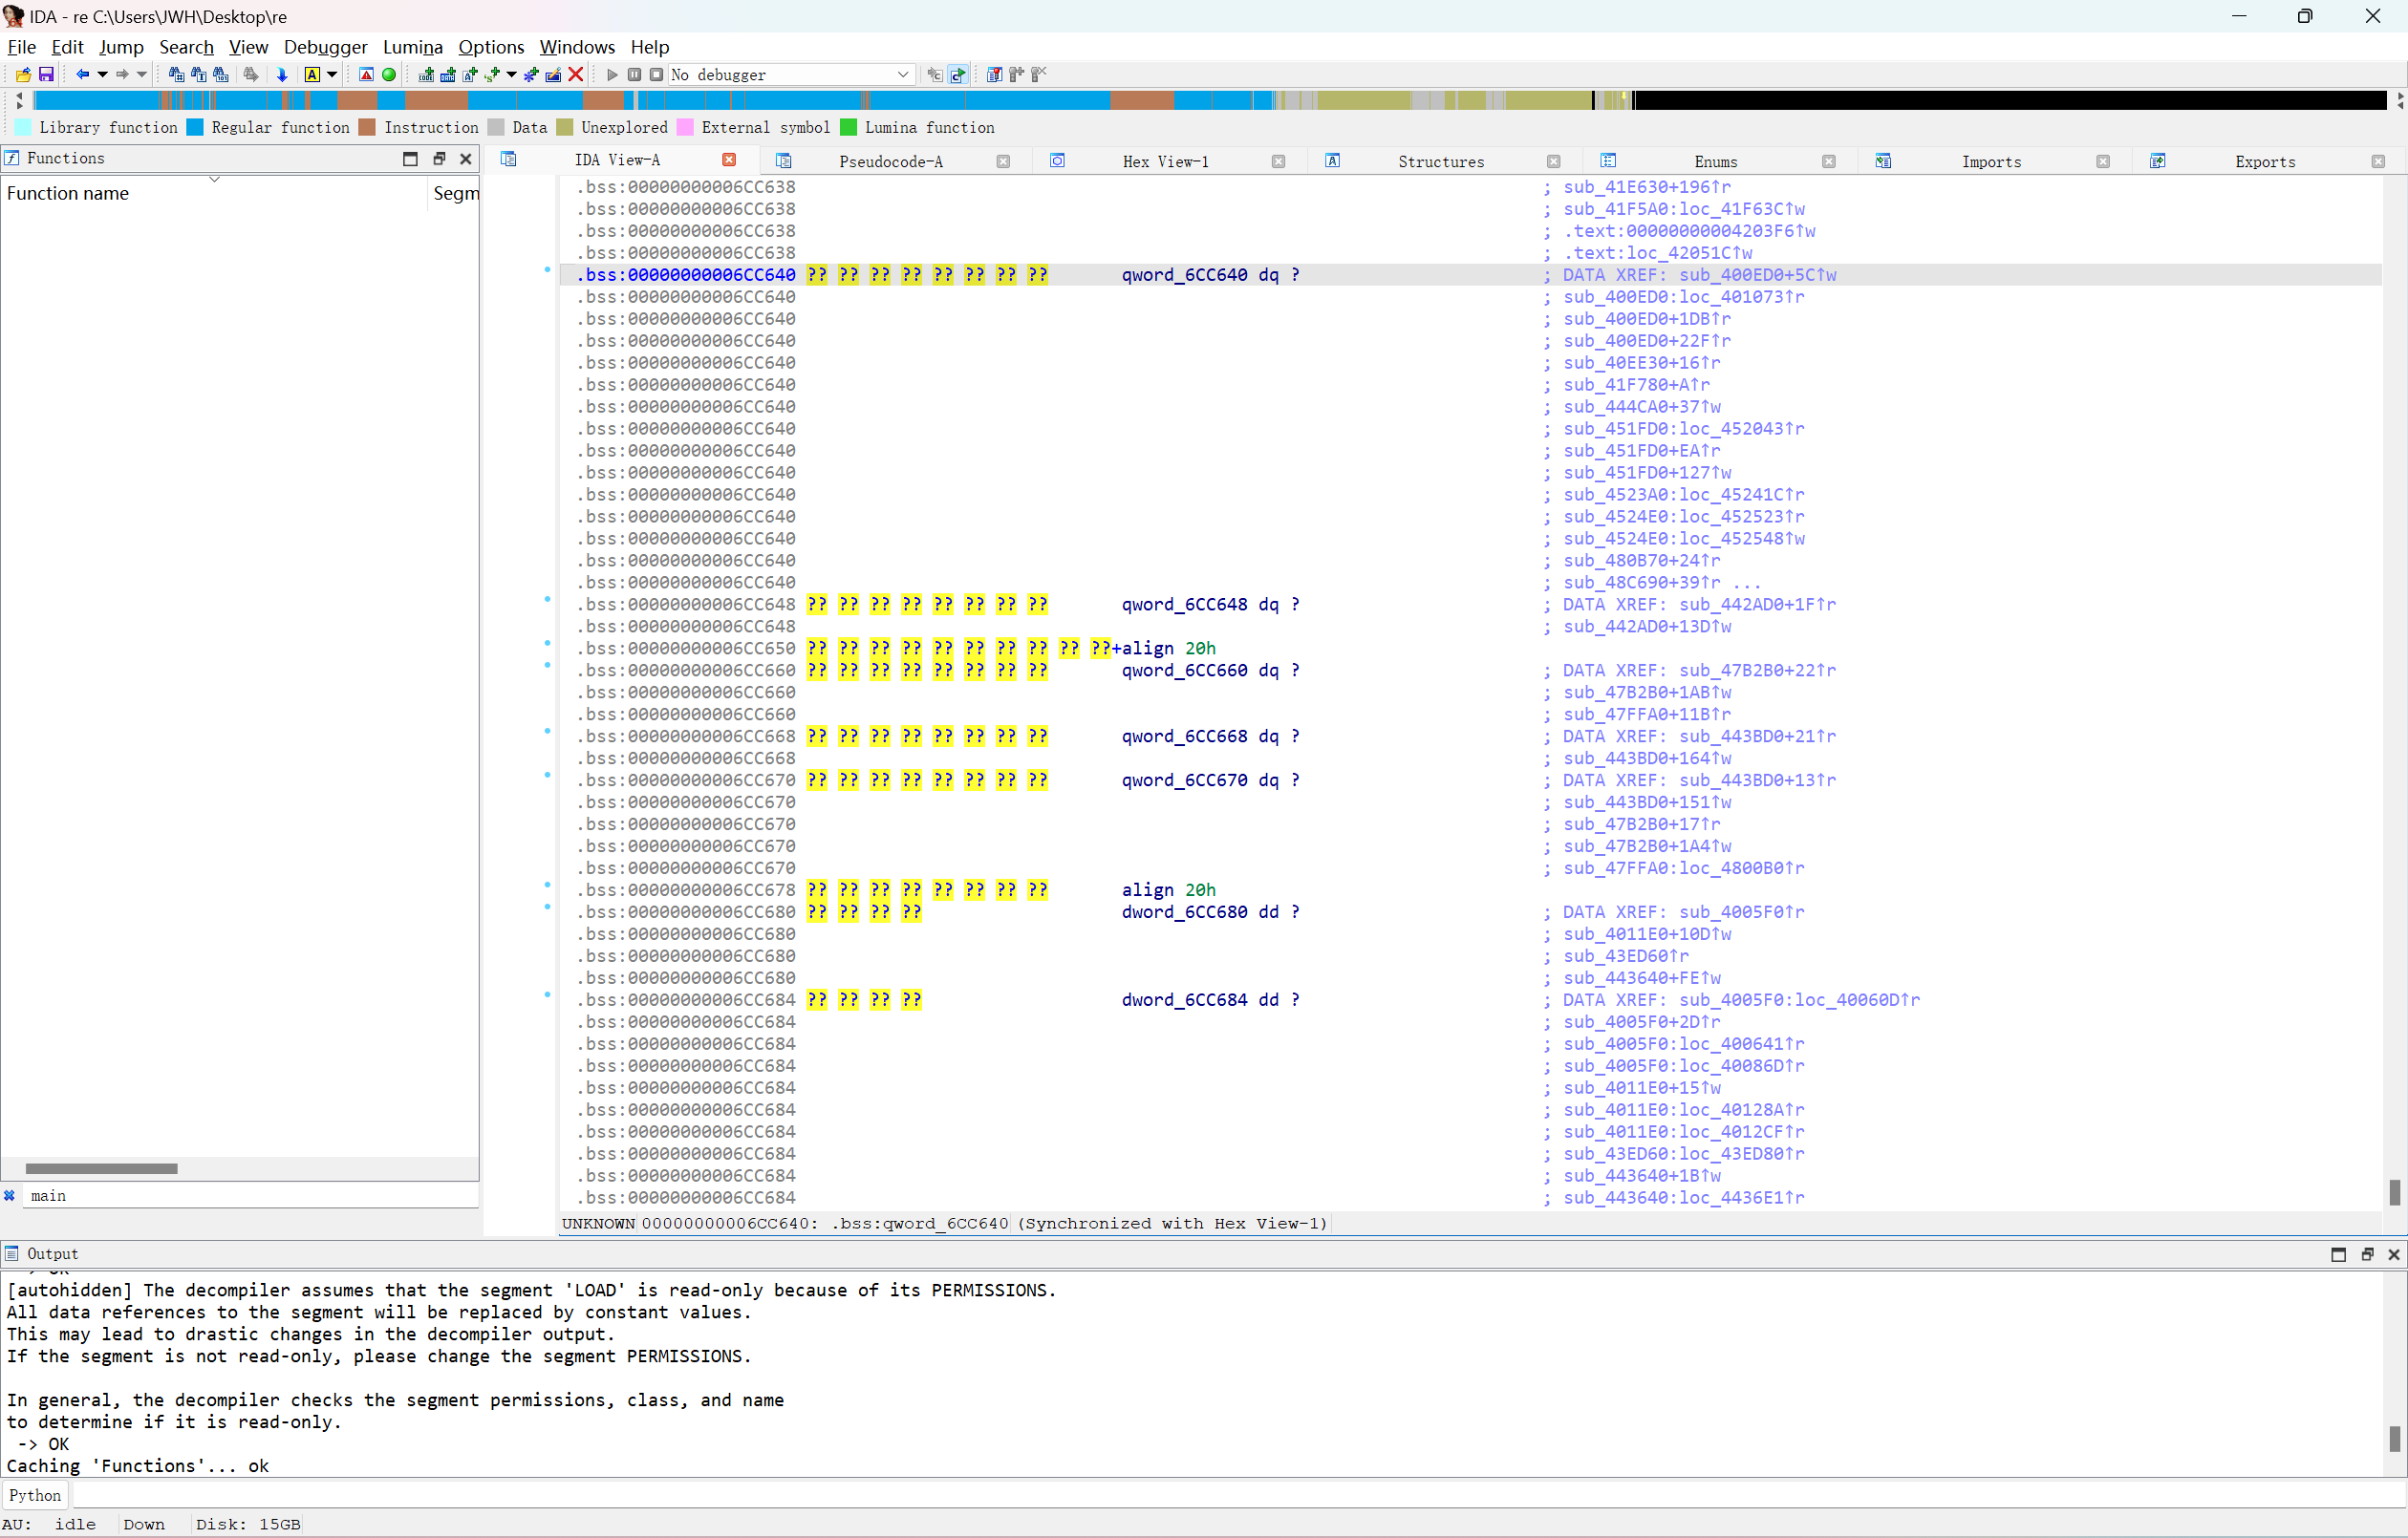2408x1538 pixels.
Task: Open the Debugger menu
Action: pyautogui.click(x=325, y=47)
